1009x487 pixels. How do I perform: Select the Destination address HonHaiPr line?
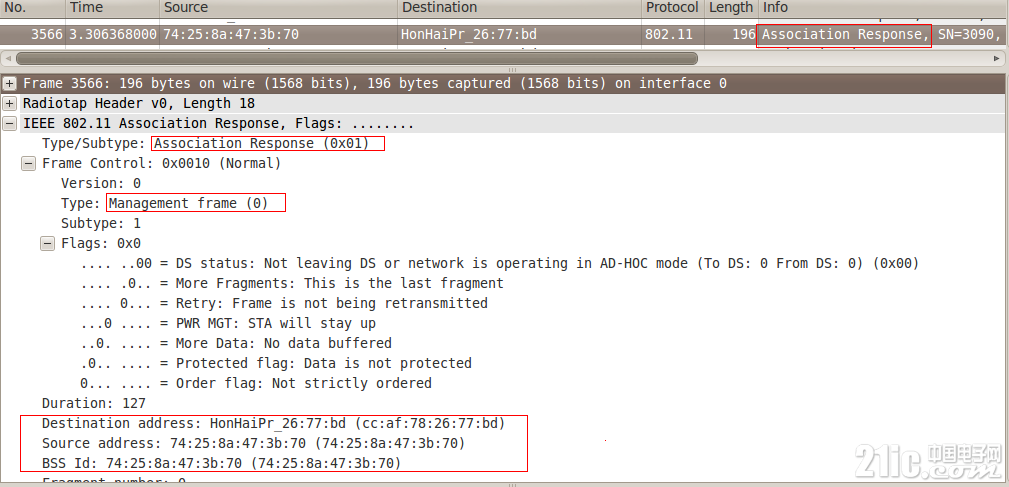point(273,423)
